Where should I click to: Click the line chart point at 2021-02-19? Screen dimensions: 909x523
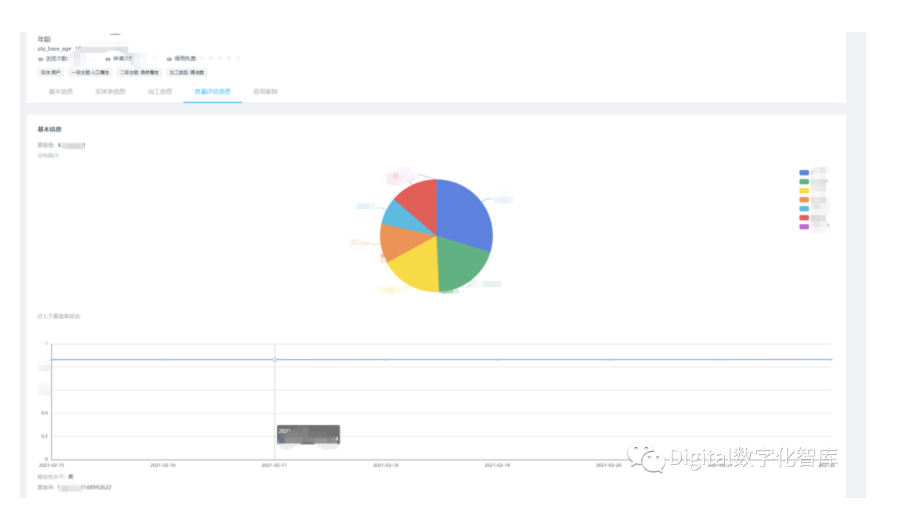[497, 359]
